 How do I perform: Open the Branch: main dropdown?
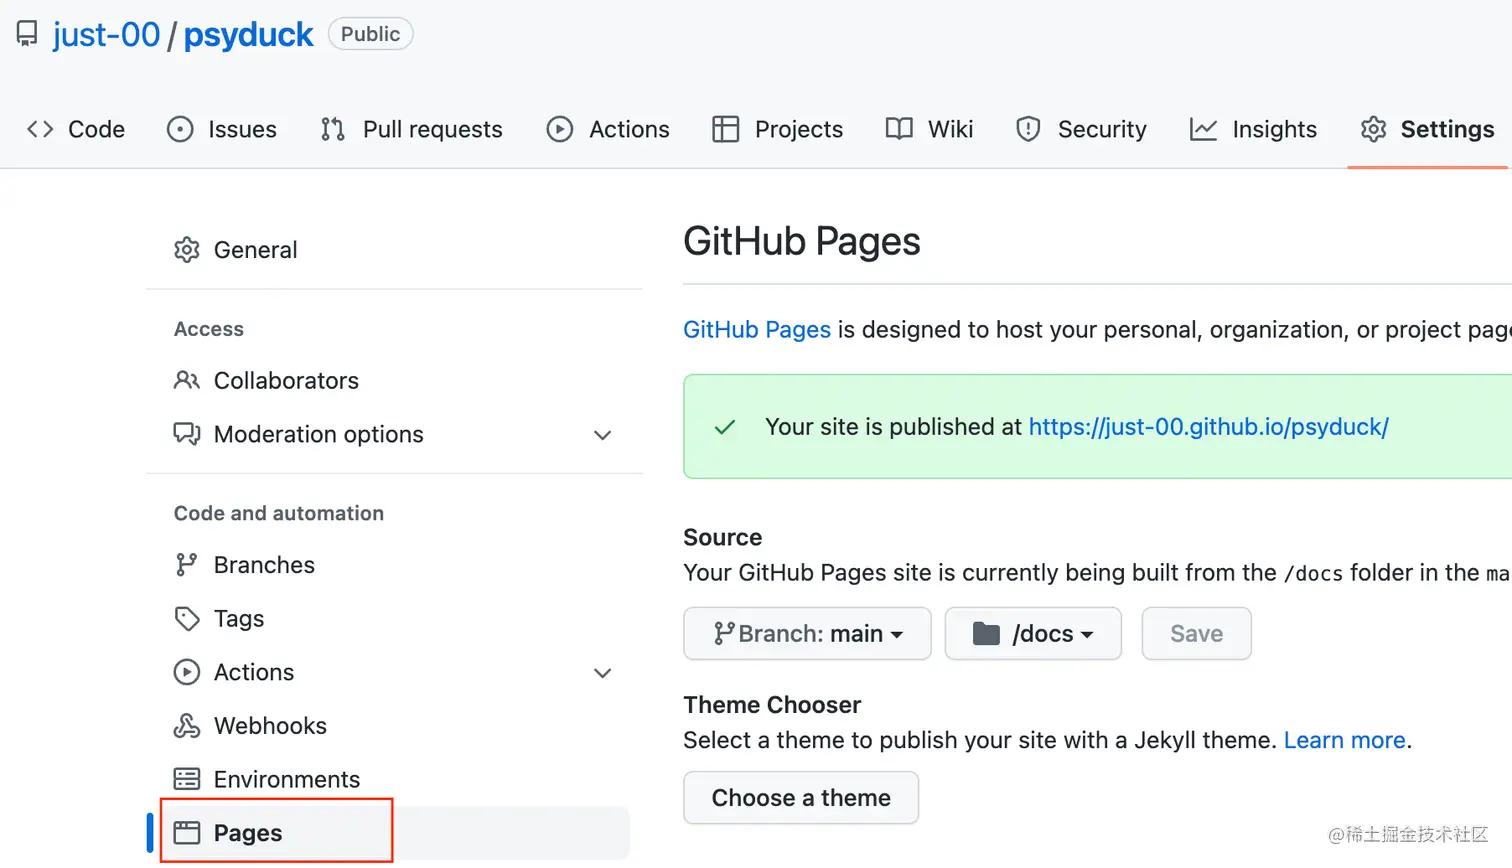pos(807,634)
